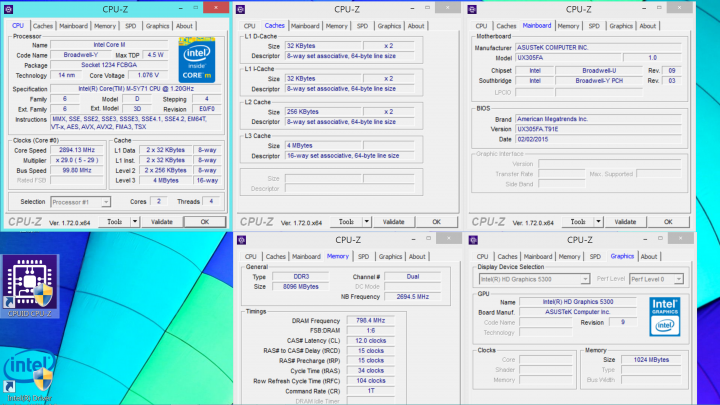Click OK in the CPU tab window

point(205,222)
